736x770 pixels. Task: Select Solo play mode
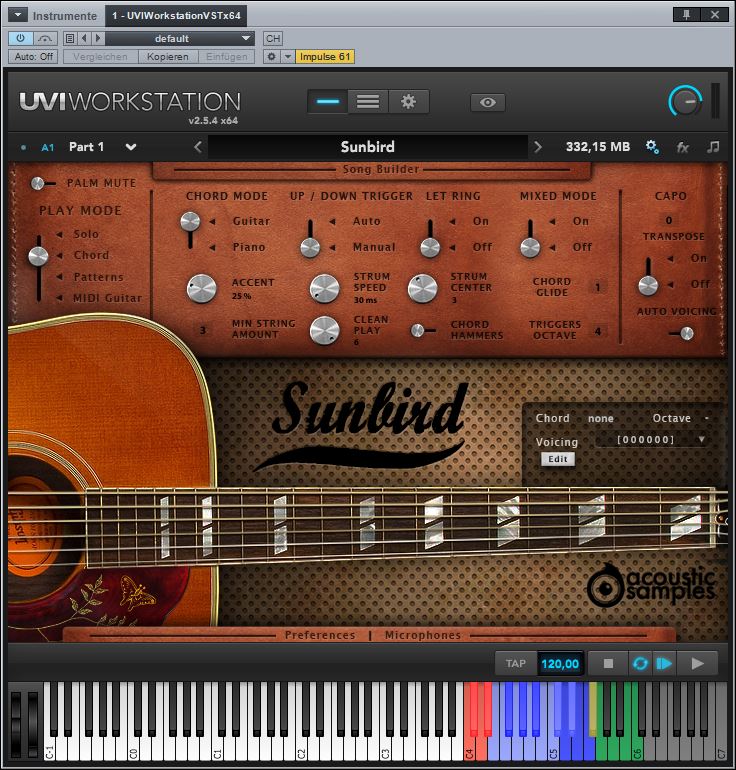click(x=86, y=234)
